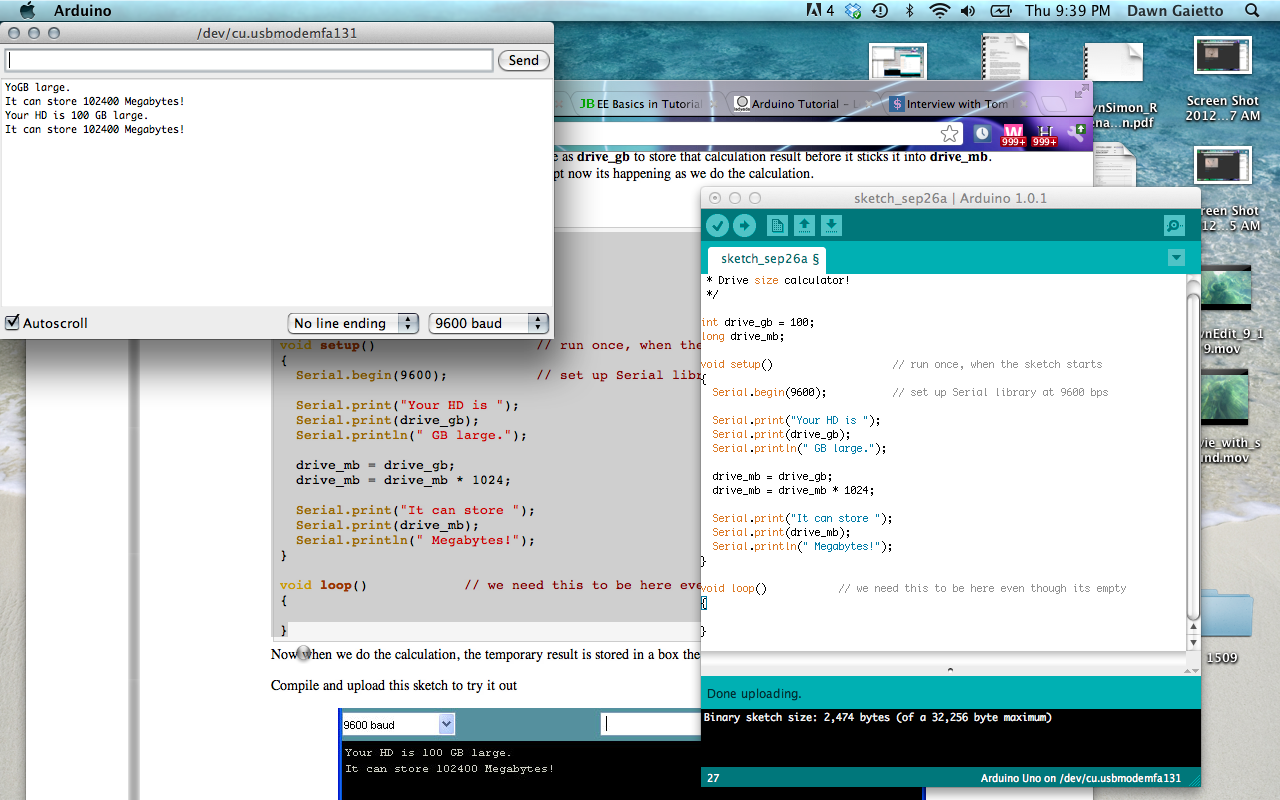Image resolution: width=1280 pixels, height=800 pixels.
Task: Click 'Arduino Uno on /dev/cu.usbmodemfa131' status text
Action: tap(1081, 778)
